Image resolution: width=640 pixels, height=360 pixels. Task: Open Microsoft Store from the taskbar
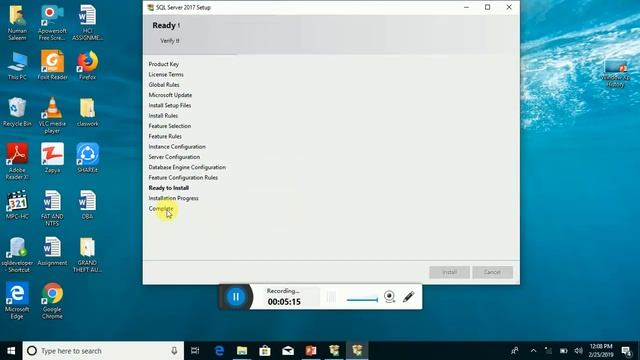pyautogui.click(x=265, y=351)
